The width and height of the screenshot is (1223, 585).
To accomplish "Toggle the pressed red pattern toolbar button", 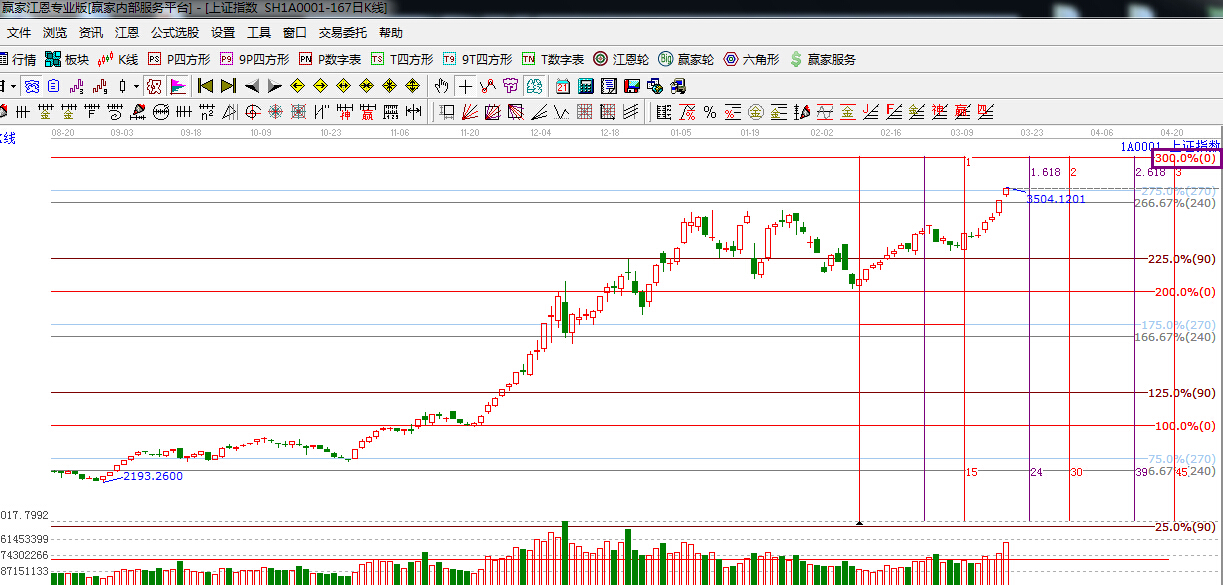I will point(153,86).
